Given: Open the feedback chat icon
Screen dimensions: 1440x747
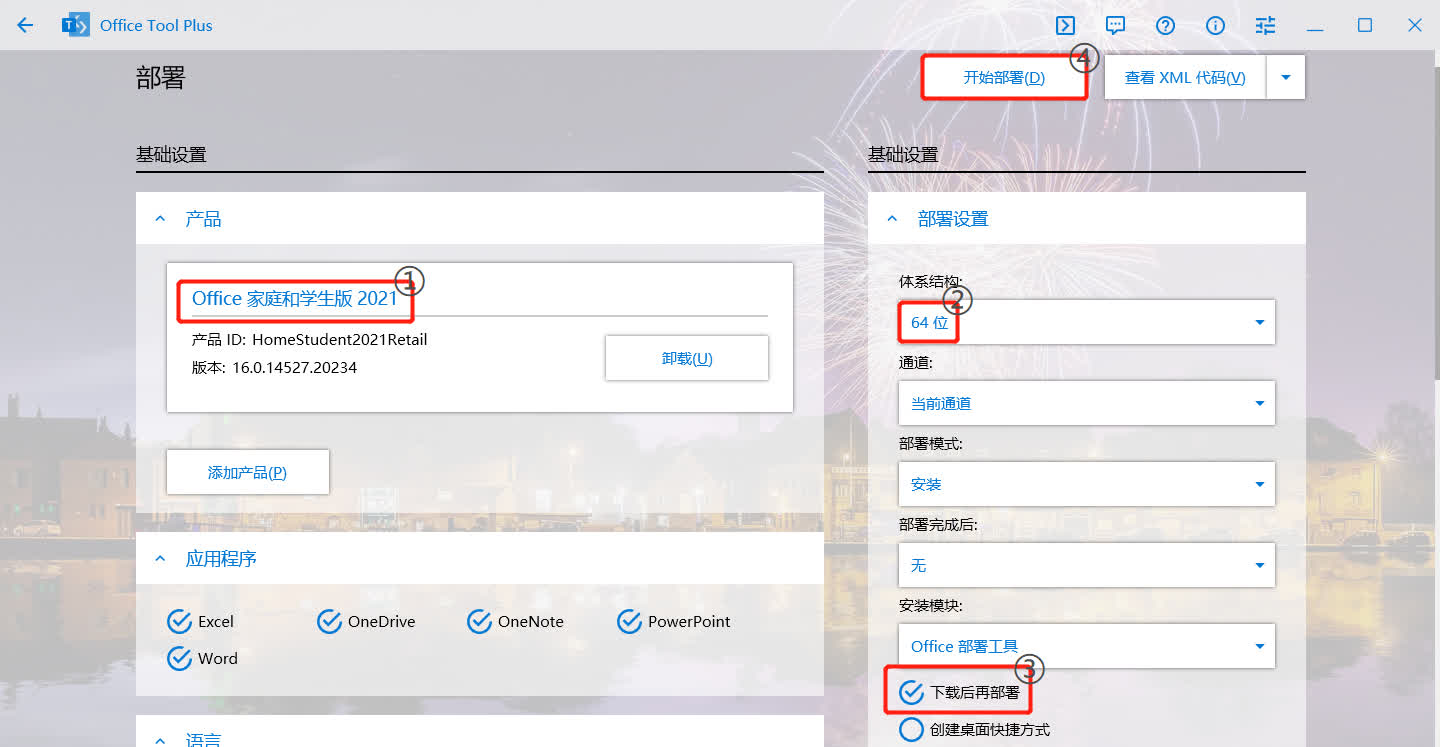Looking at the screenshot, I should [x=1116, y=25].
